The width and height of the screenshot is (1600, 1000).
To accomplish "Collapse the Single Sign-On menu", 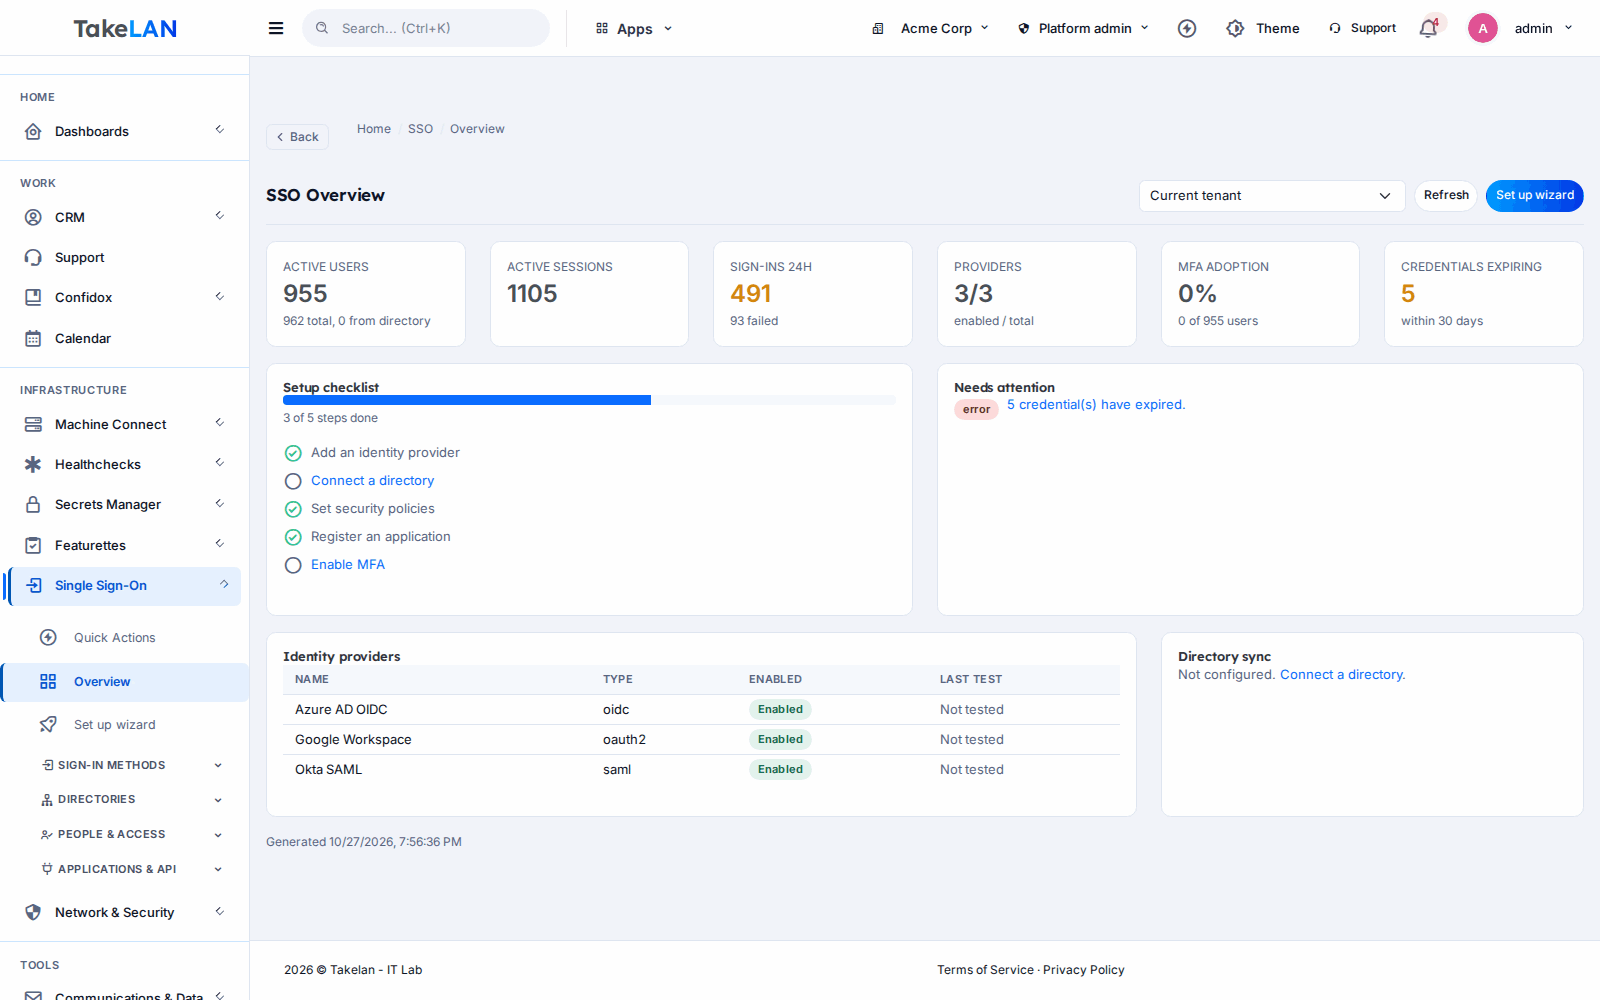I will tap(125, 585).
